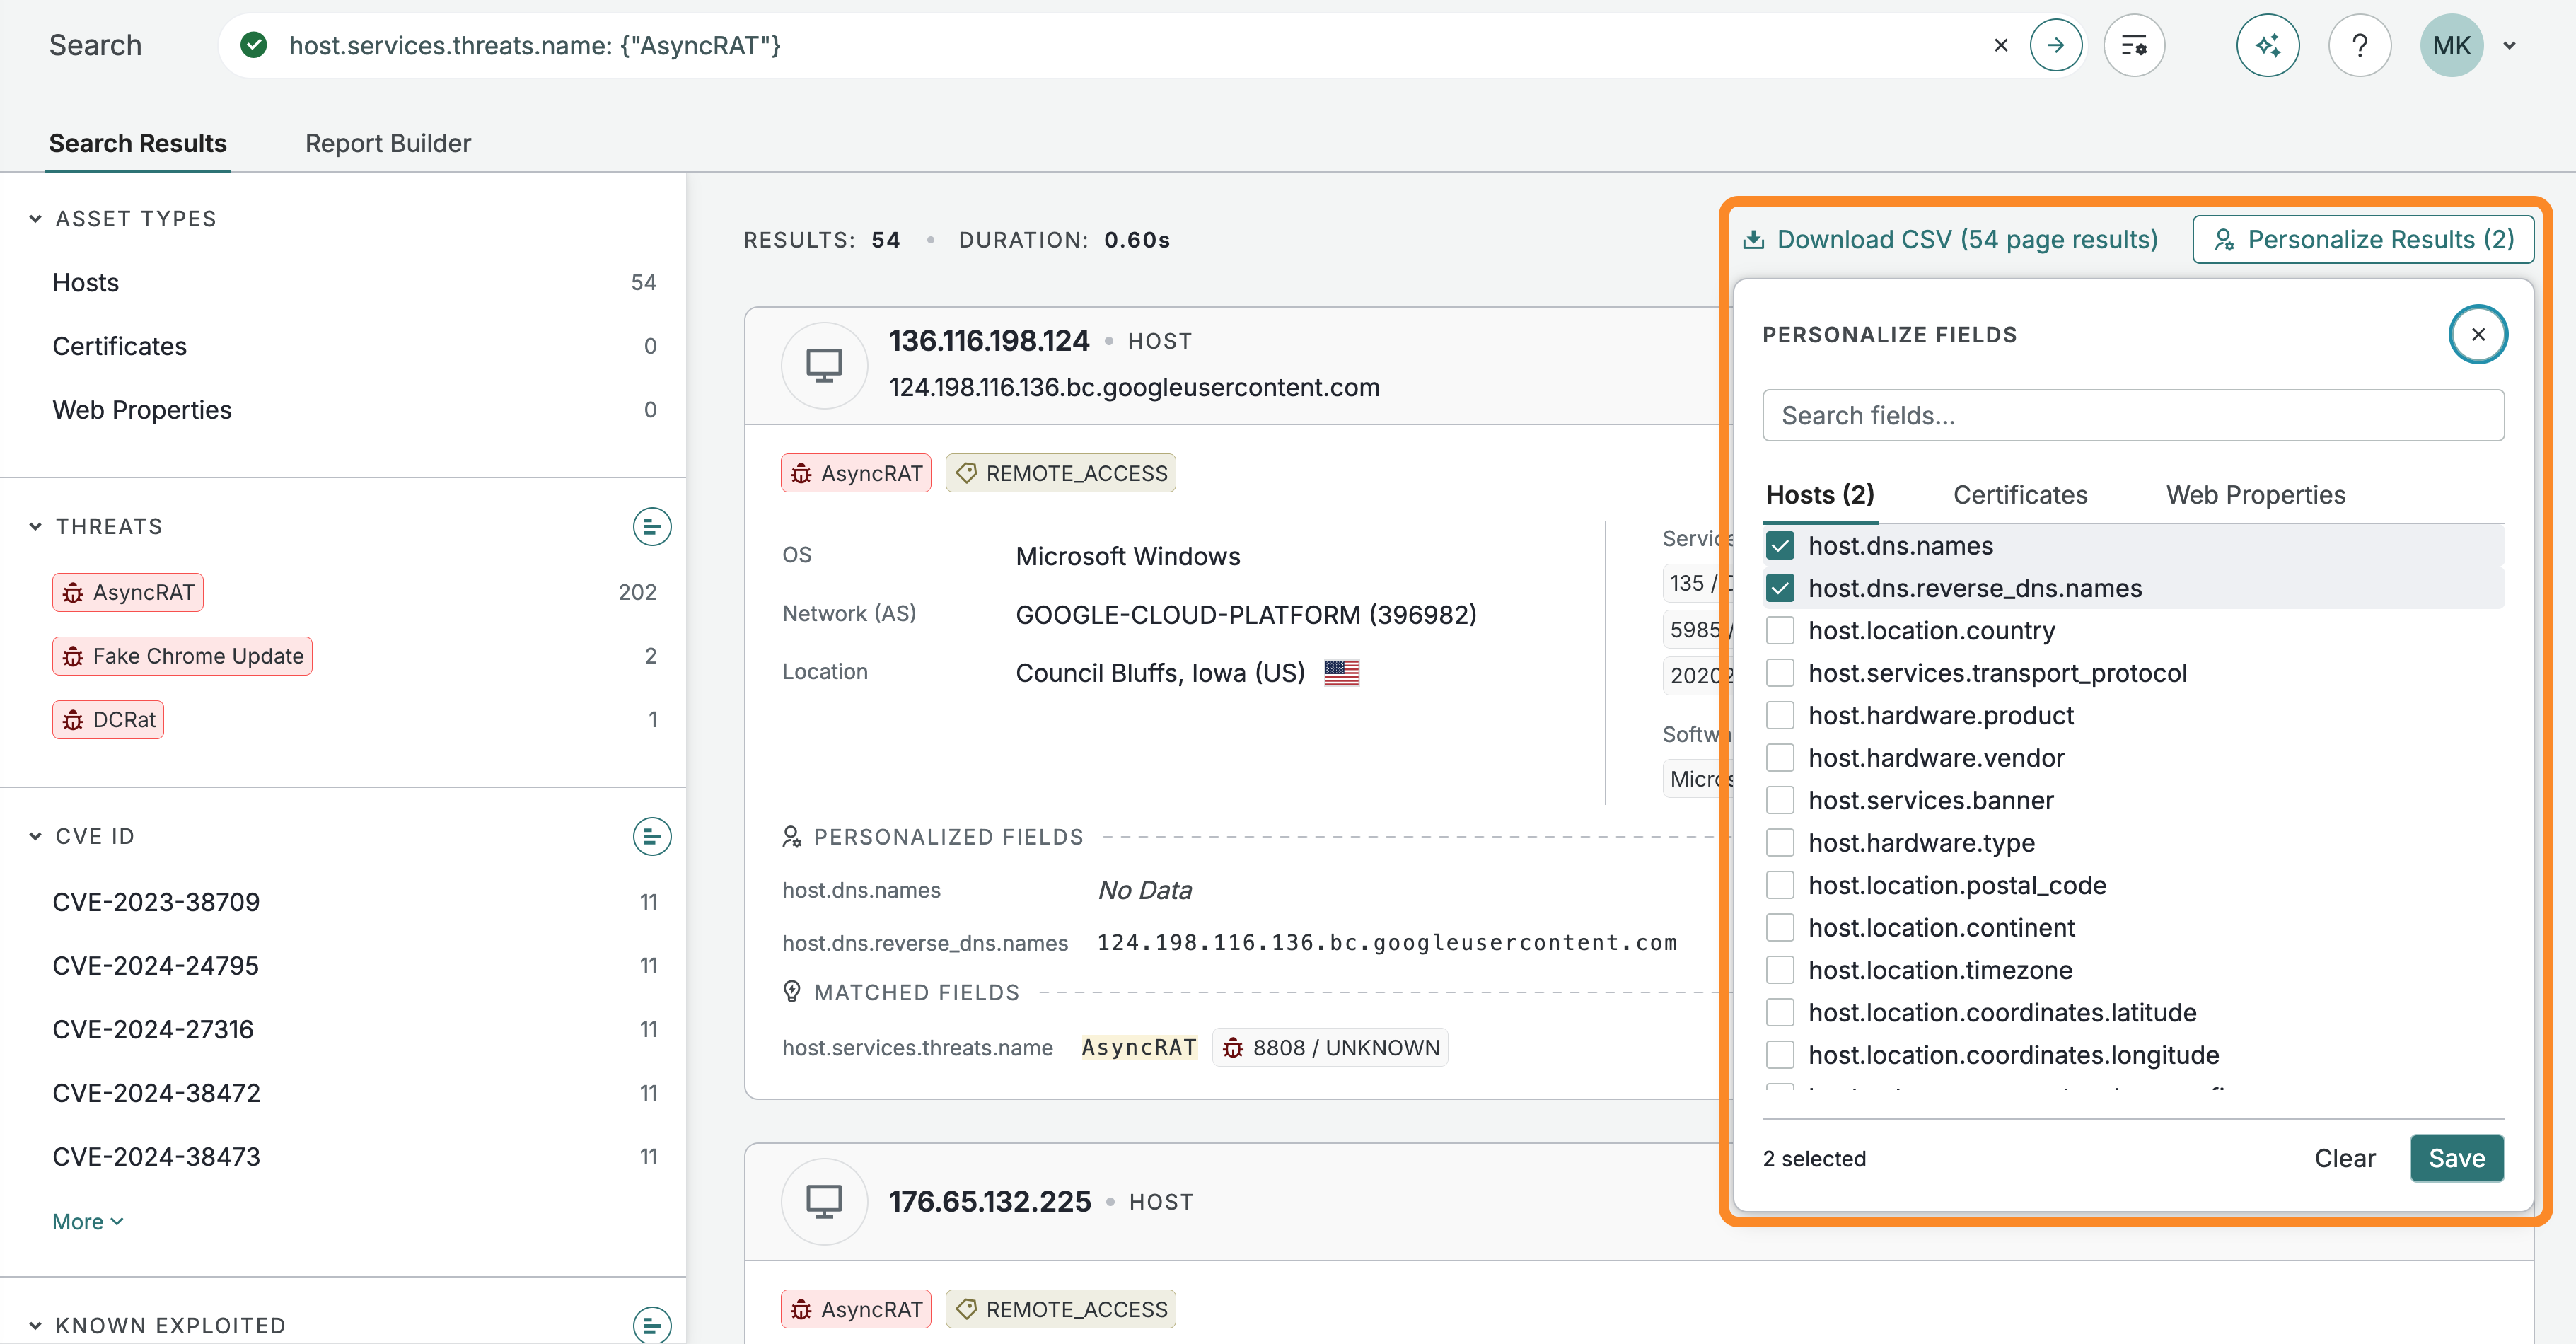This screenshot has height=1344, width=2576.
Task: Expand More CVE IDs list
Action: (87, 1221)
